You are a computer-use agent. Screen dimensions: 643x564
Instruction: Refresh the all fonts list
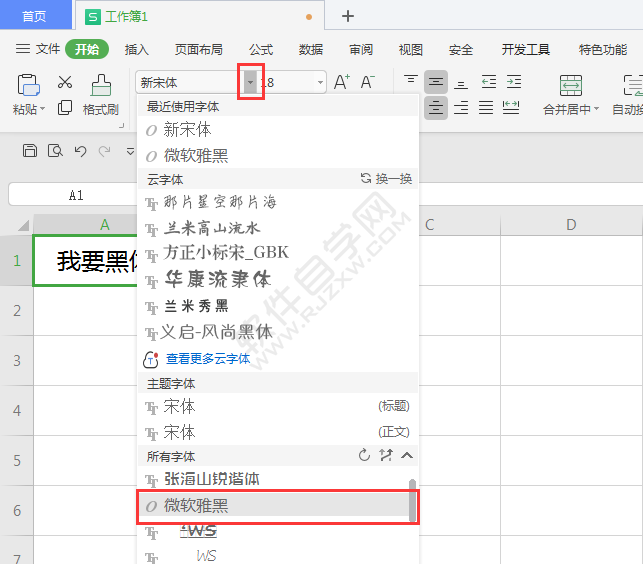pyautogui.click(x=364, y=455)
